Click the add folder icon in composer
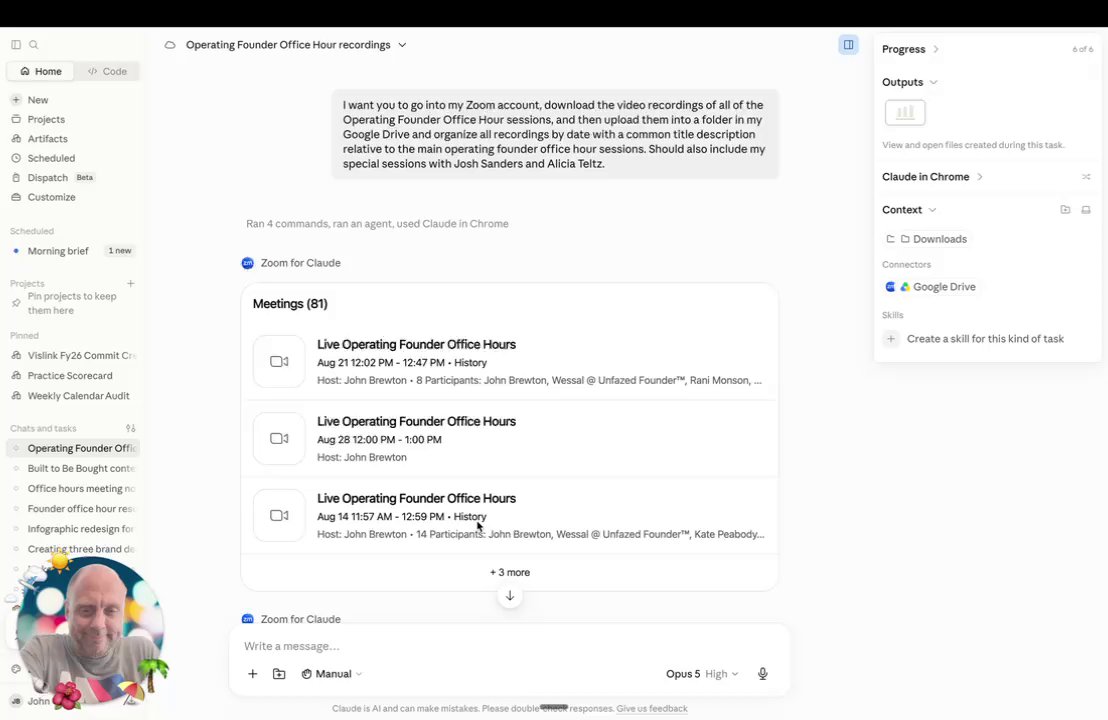1108x720 pixels. [279, 674]
